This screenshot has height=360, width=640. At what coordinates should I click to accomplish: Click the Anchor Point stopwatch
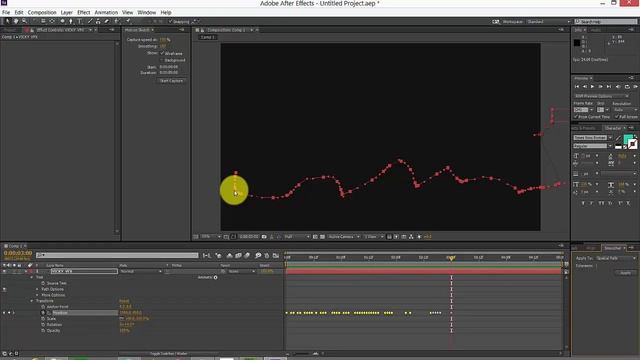[43, 307]
